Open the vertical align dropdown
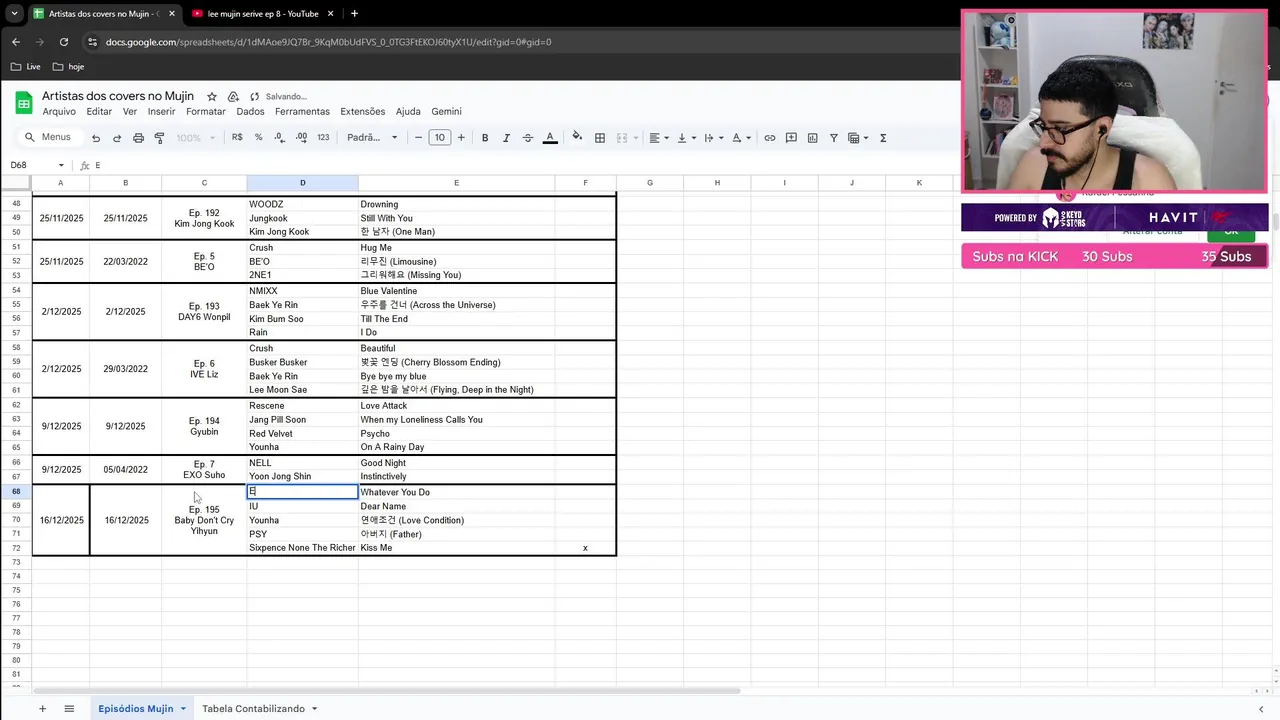 [686, 138]
